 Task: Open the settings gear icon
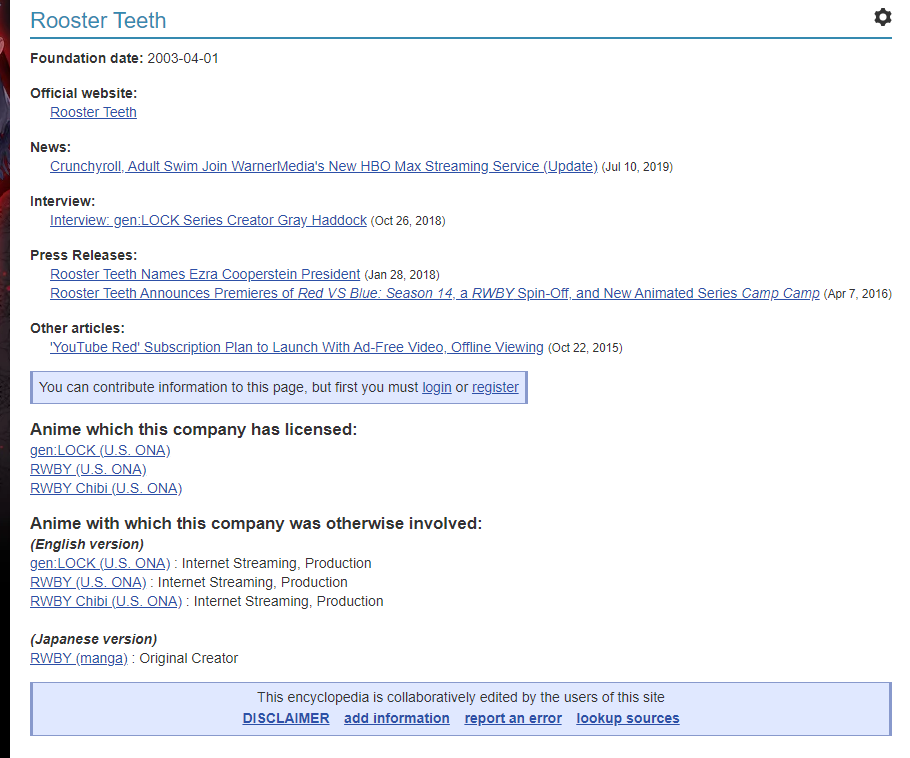[882, 17]
